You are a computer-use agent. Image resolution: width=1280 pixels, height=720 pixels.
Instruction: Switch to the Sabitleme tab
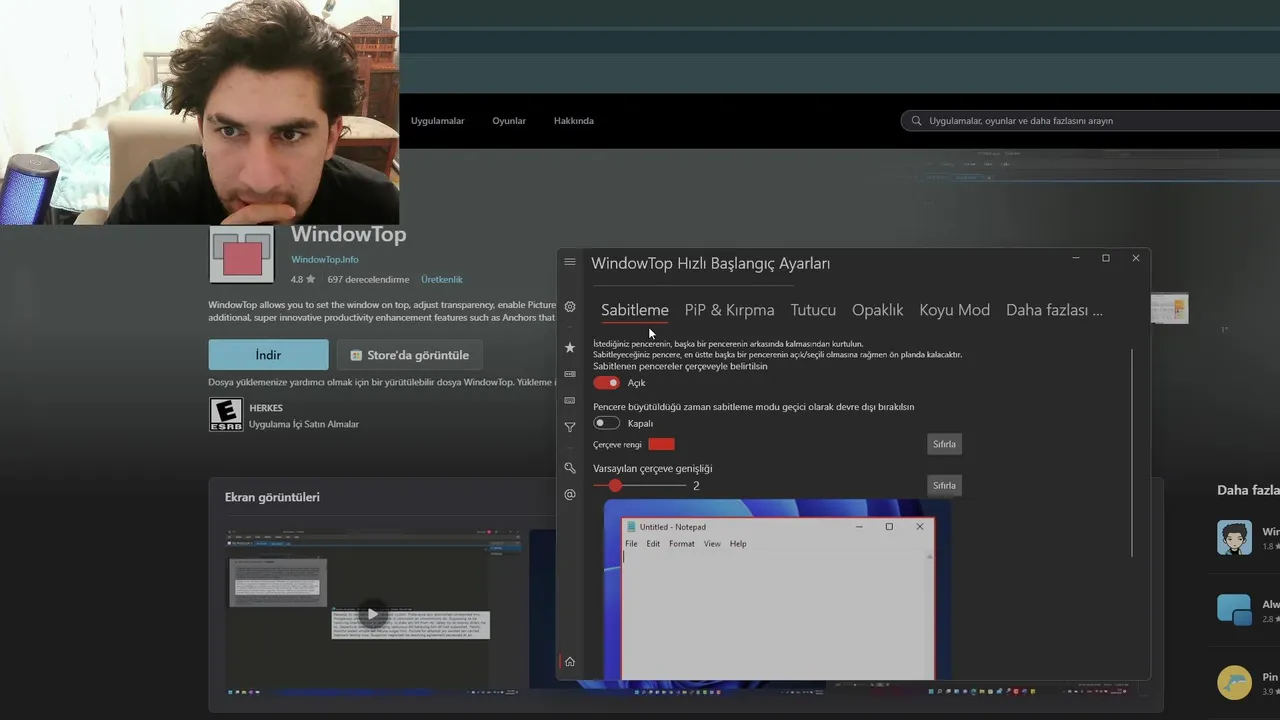point(635,310)
